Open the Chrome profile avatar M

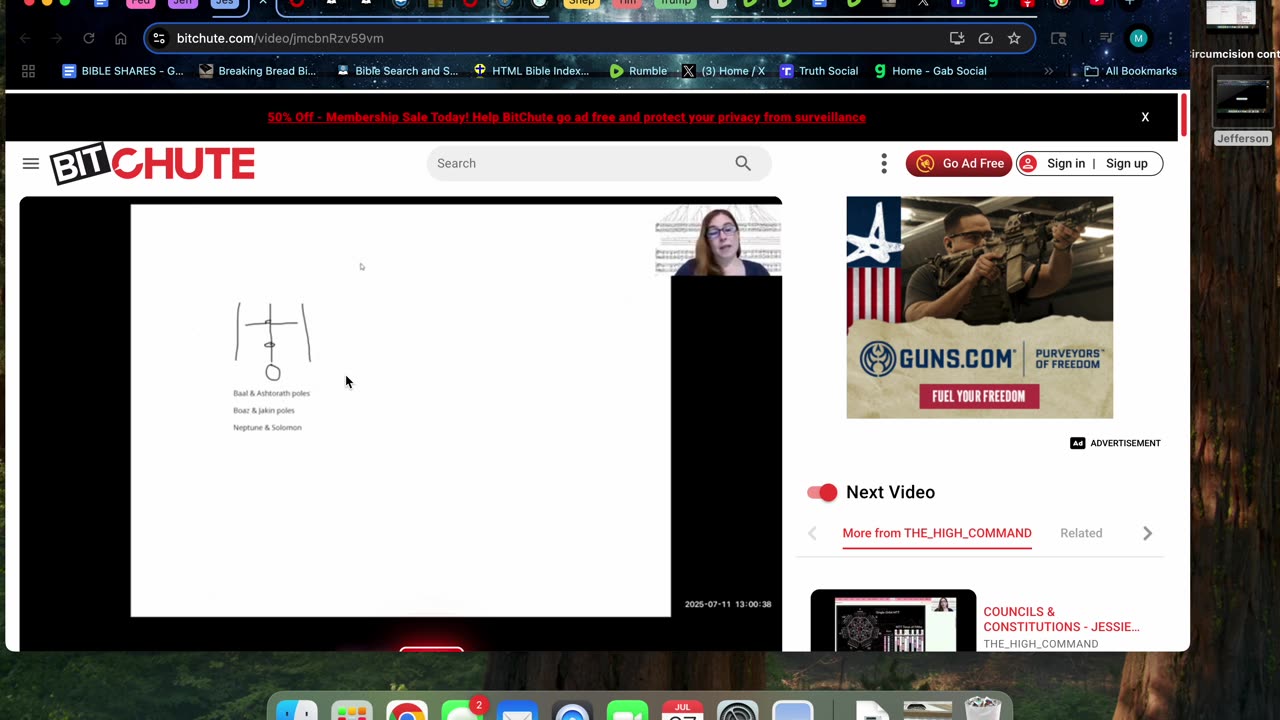(1138, 38)
